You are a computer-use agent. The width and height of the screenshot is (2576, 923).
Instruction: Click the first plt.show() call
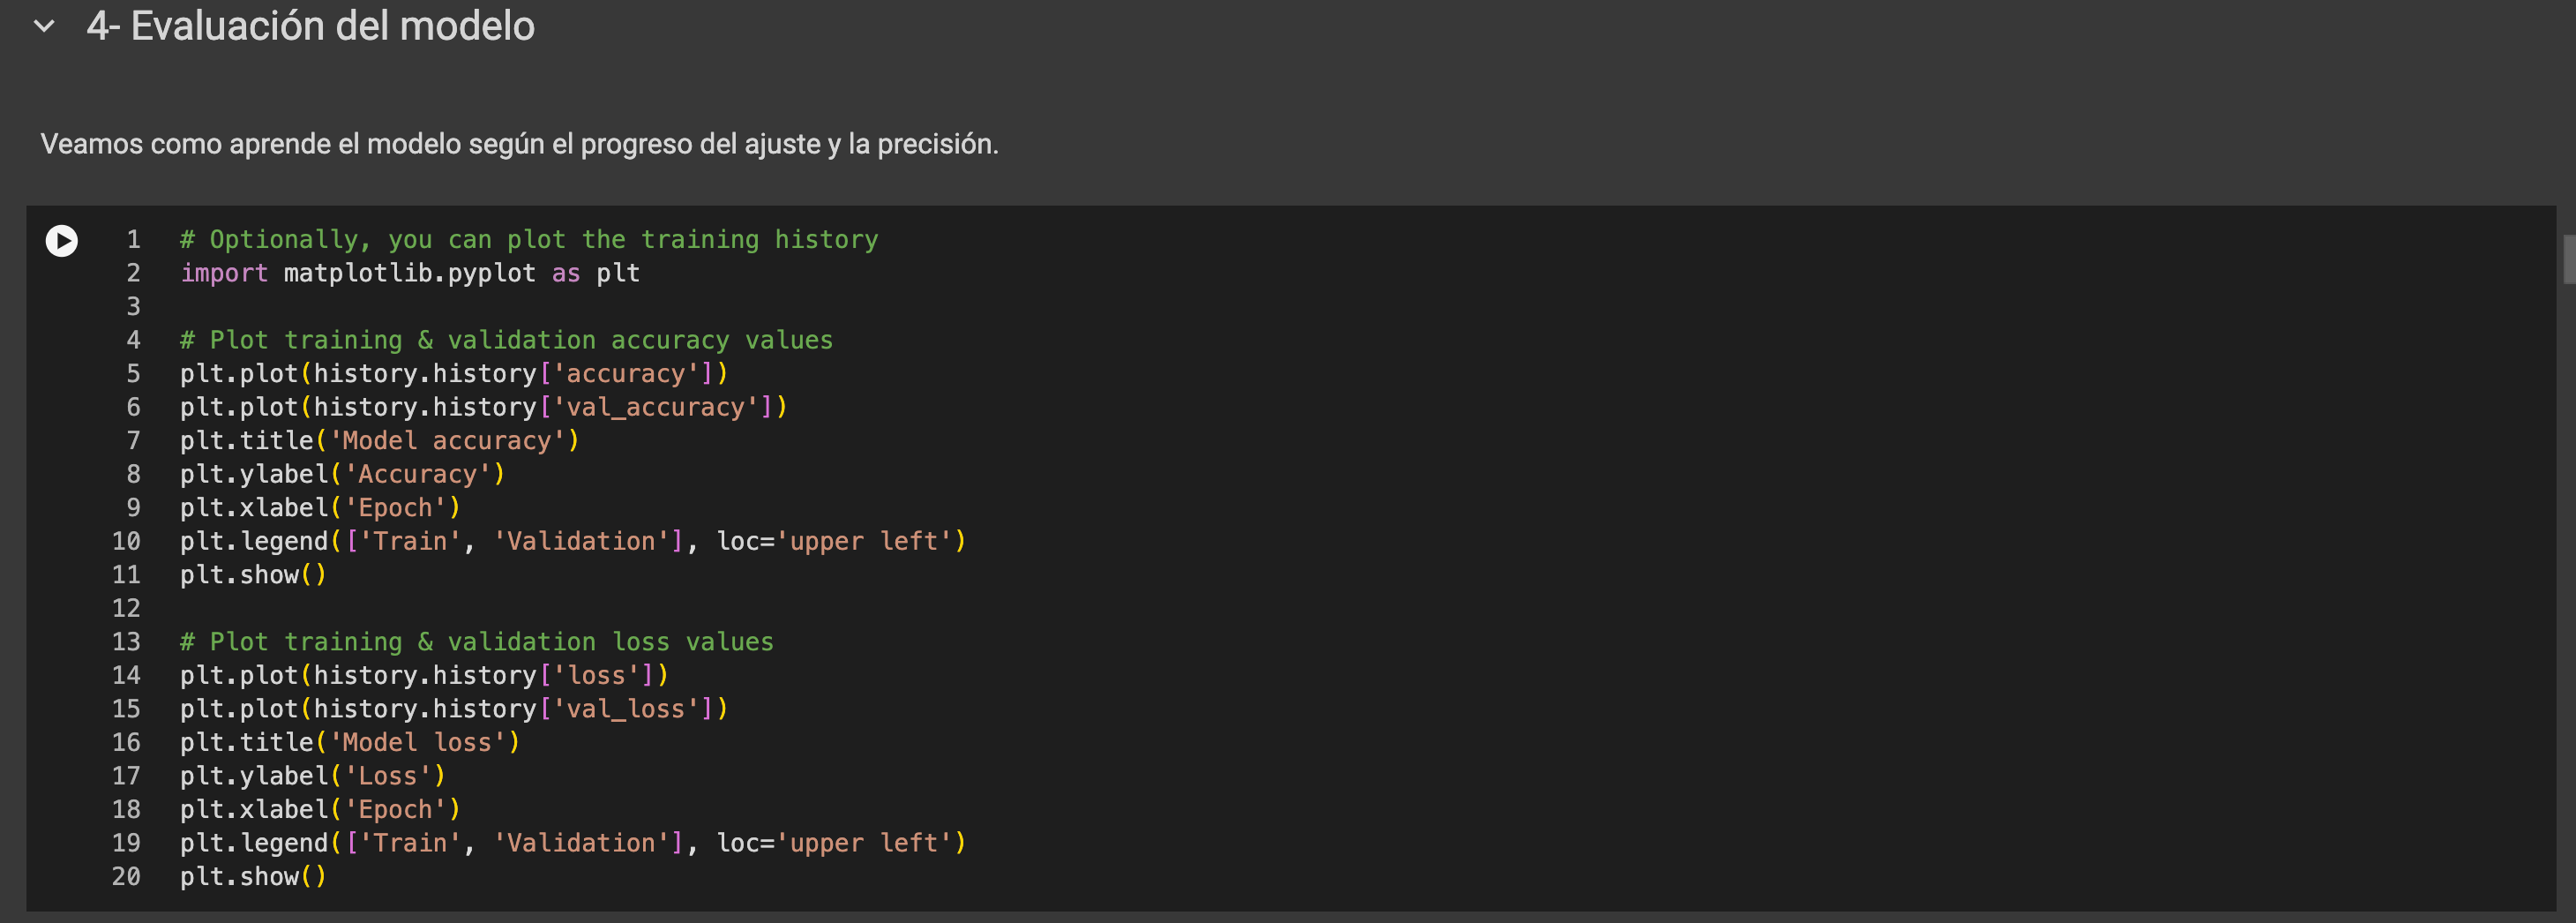point(253,575)
